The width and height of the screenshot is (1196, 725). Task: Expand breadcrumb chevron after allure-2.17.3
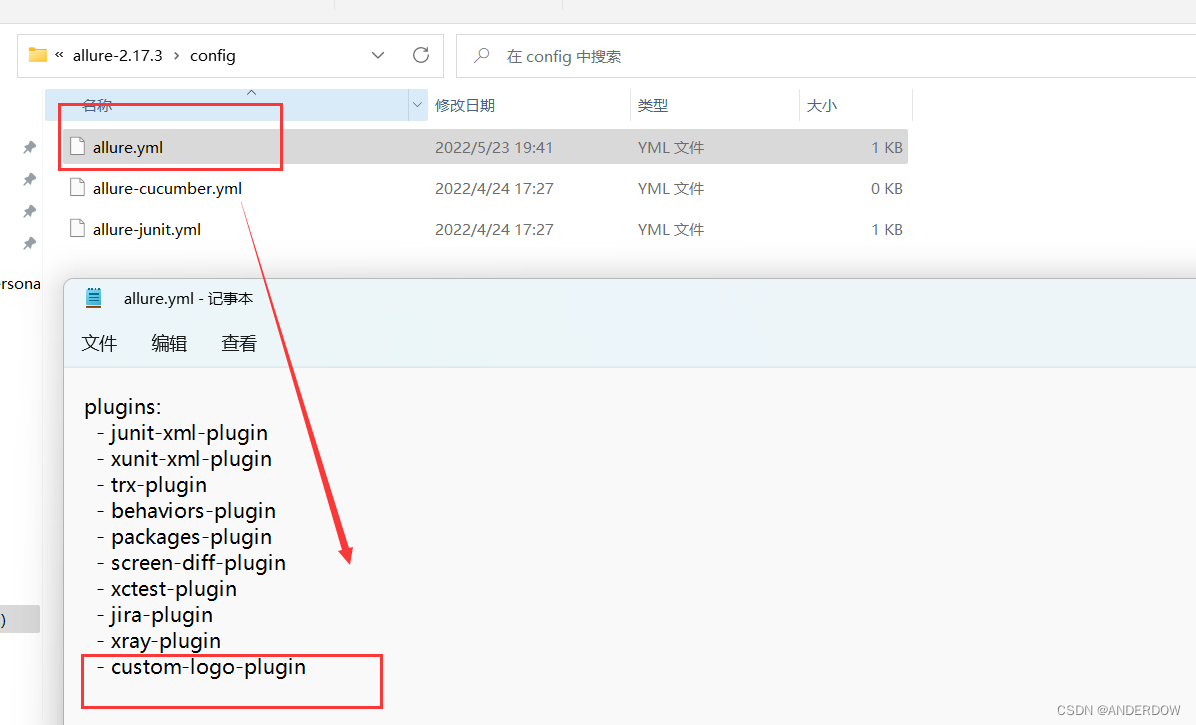click(176, 56)
